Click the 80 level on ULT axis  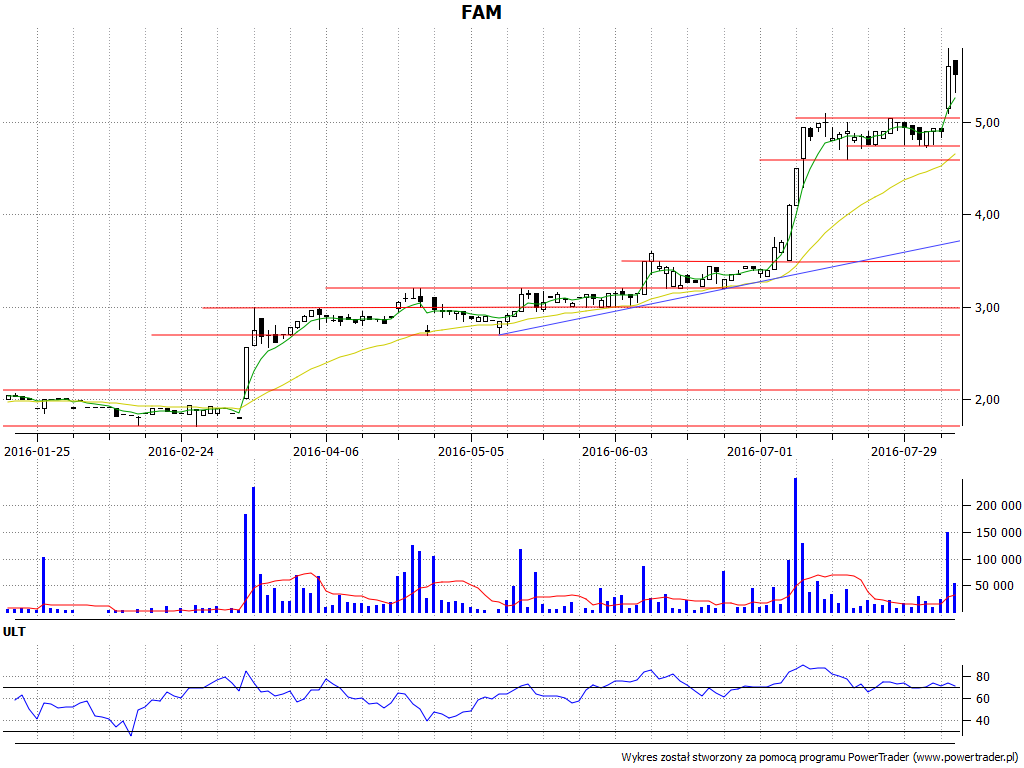[x=982, y=677]
